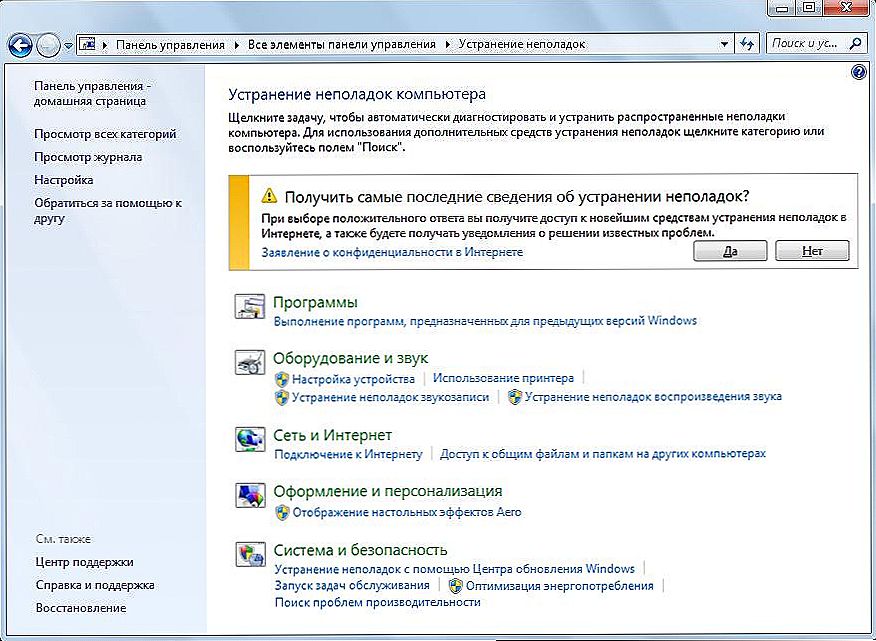Expand the arrow after 'Панель управления' breadcrumb

click(x=236, y=44)
